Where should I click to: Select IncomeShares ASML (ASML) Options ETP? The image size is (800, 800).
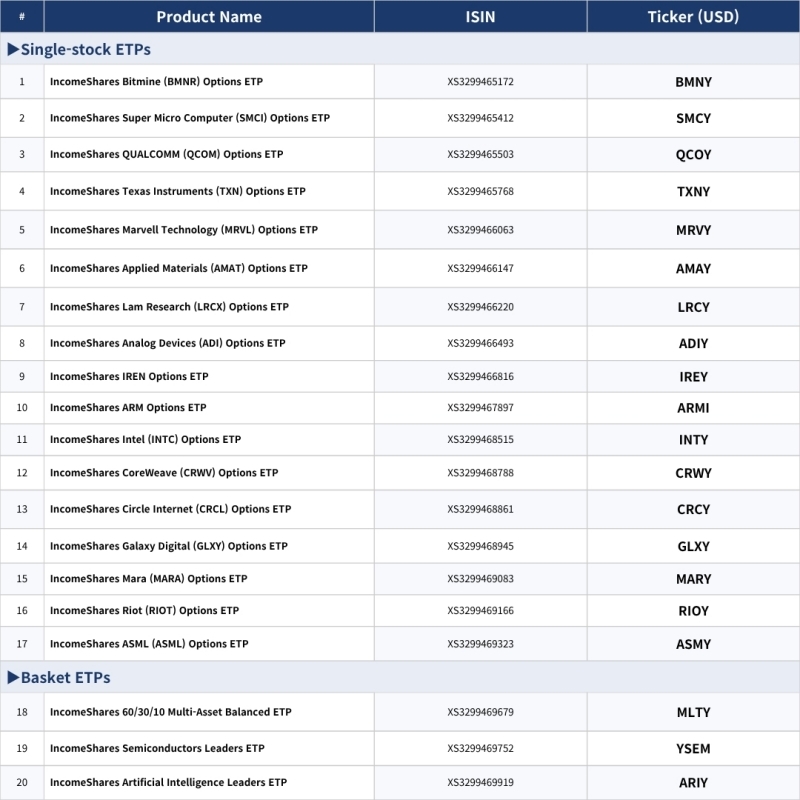(x=149, y=644)
